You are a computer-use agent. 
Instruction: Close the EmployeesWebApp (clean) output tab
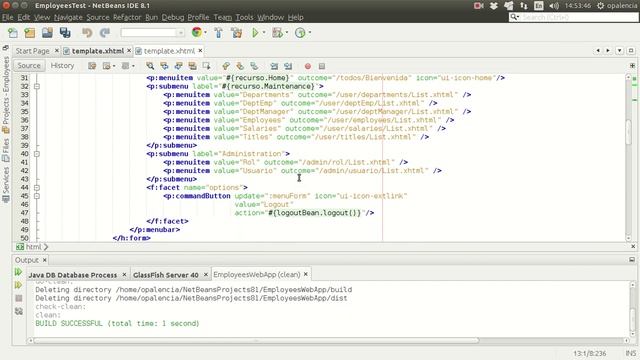click(x=305, y=274)
